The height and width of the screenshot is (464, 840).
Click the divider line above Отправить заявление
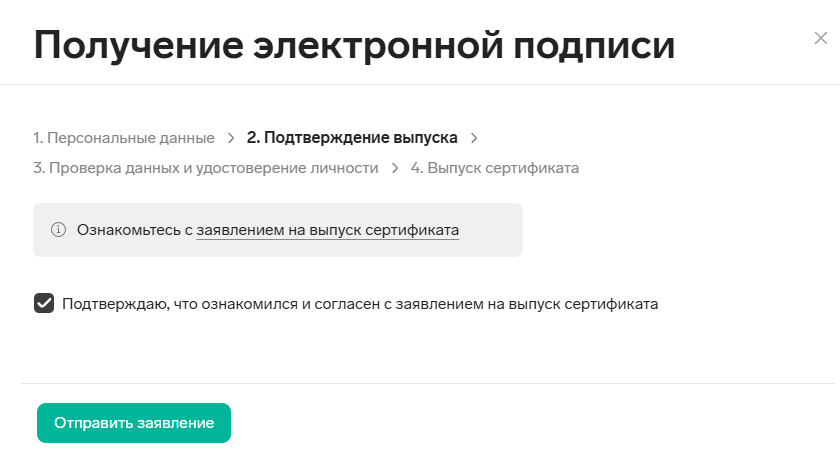[x=428, y=383]
